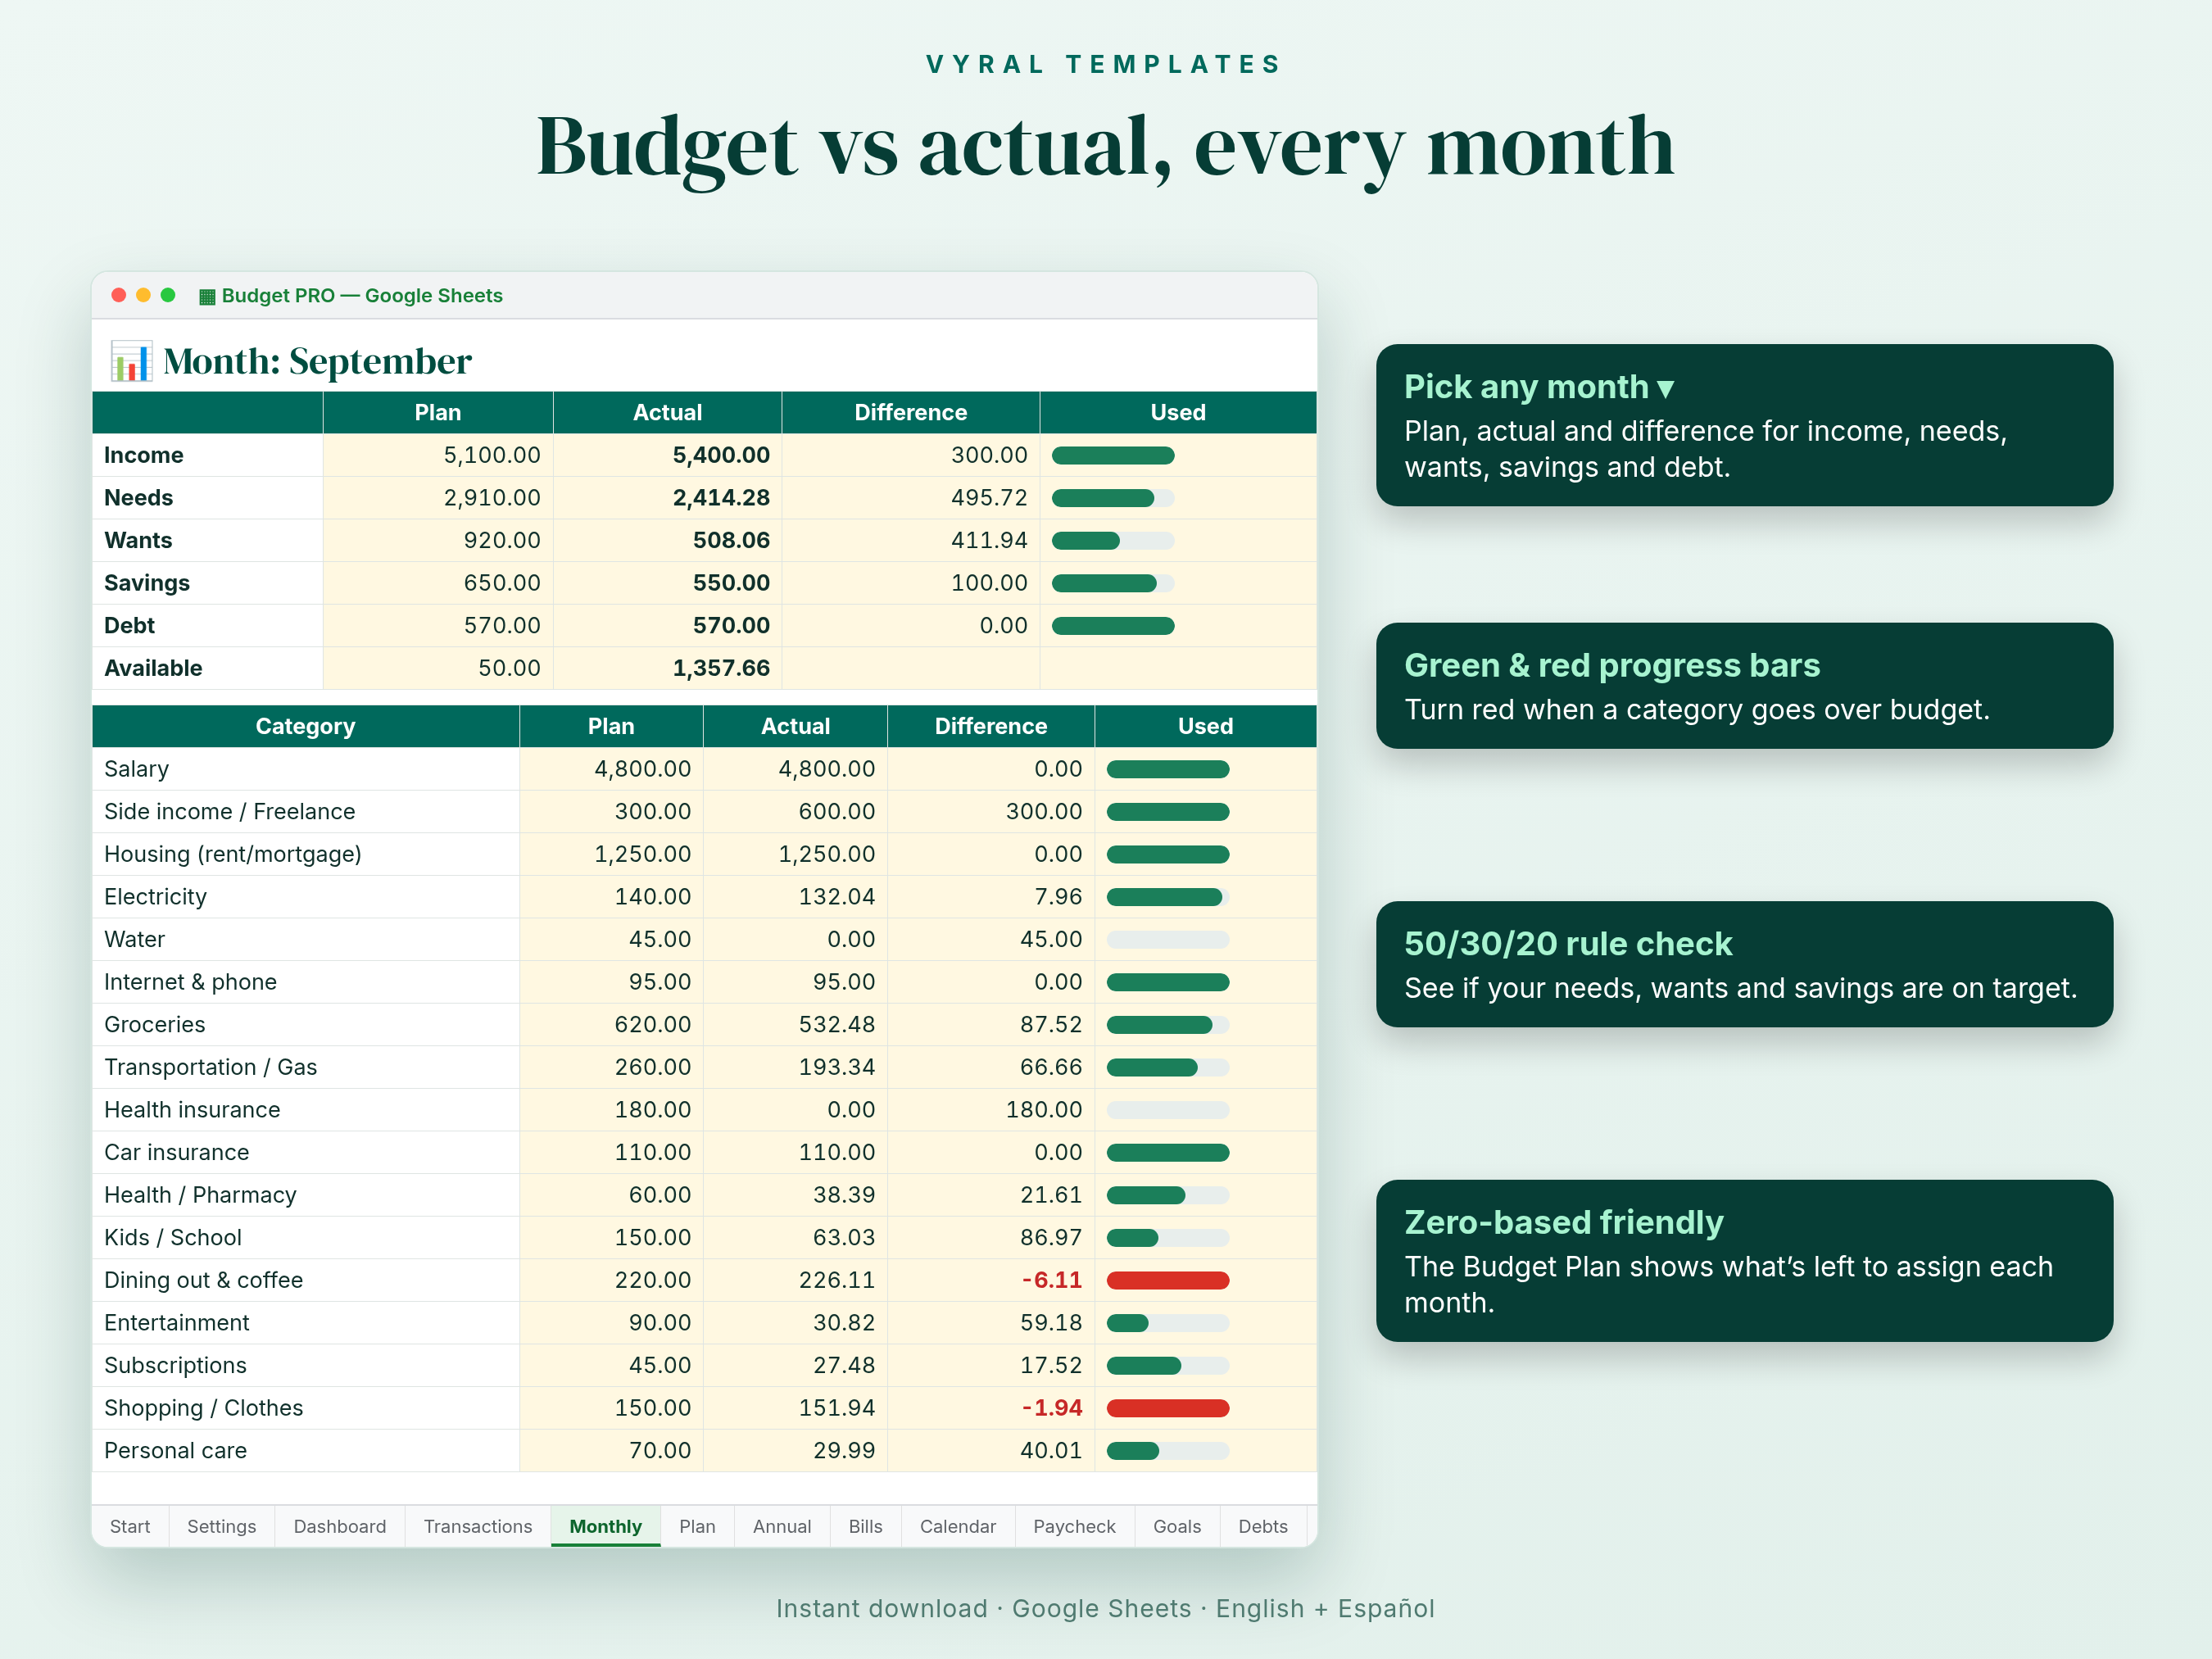The image size is (2212, 1659).
Task: Click the empty Water progress bar
Action: [1168, 939]
